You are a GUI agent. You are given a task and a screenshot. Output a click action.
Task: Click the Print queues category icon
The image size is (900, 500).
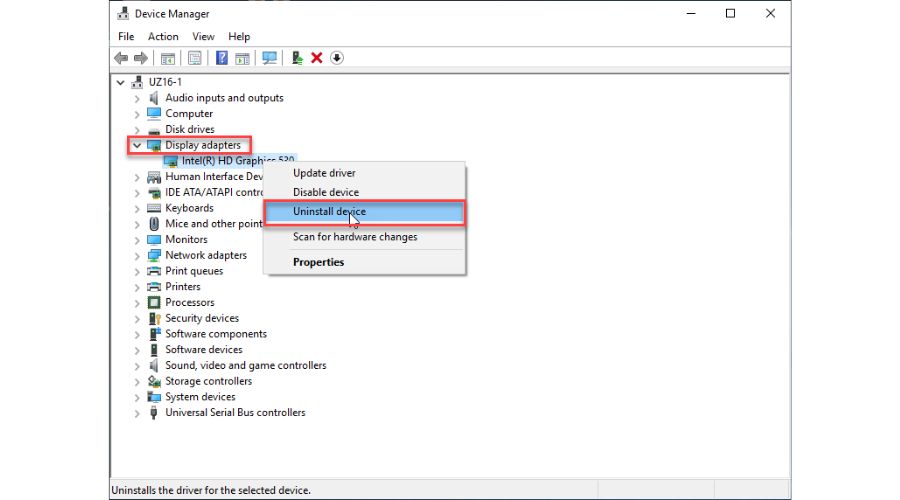(x=154, y=271)
